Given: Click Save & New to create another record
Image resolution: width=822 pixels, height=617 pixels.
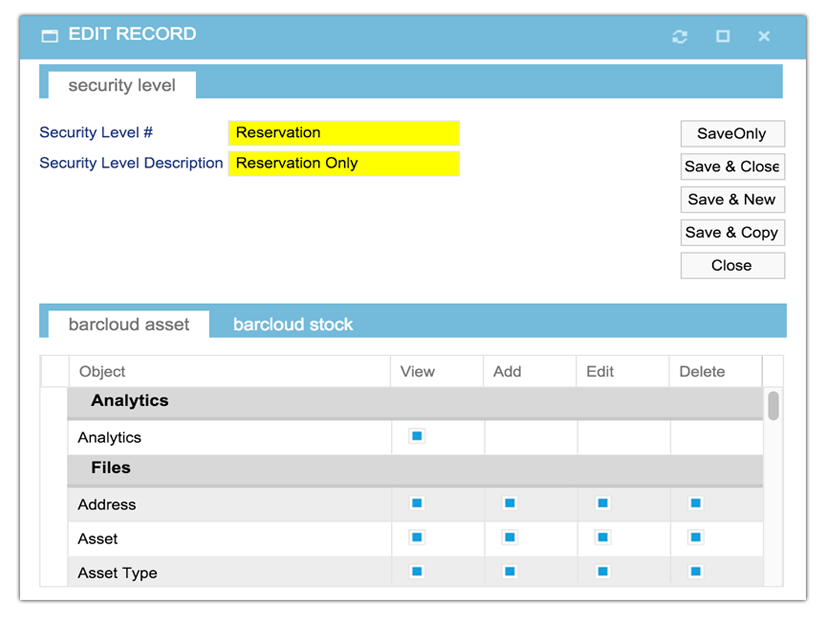Looking at the screenshot, I should 732,199.
